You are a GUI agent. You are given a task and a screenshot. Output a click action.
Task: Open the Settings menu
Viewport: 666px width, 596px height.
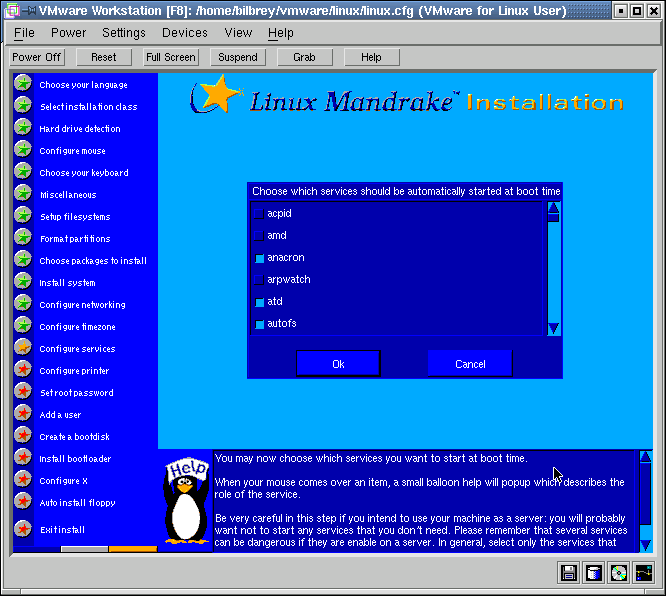click(x=124, y=33)
